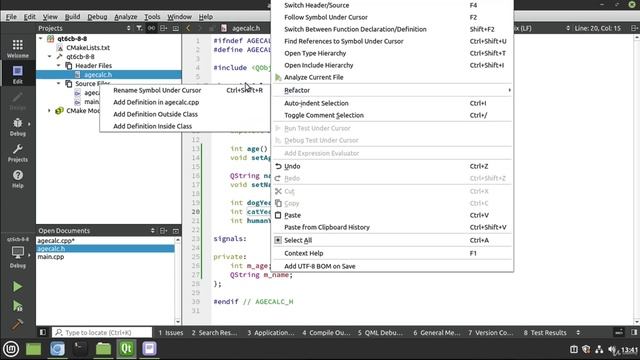Click Undo in context menu
The image size is (640, 360).
[393, 166]
